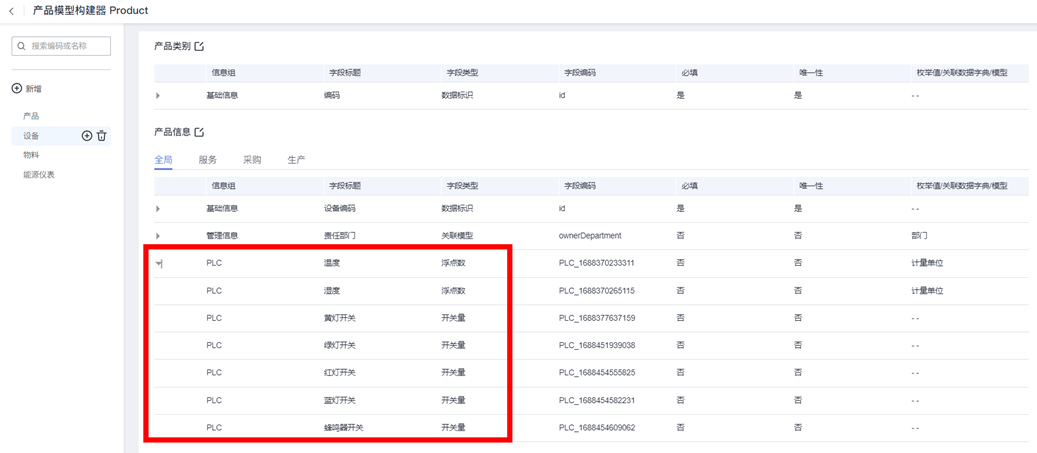Switch to the 服务 tab
The image size is (1037, 453).
pos(208,160)
